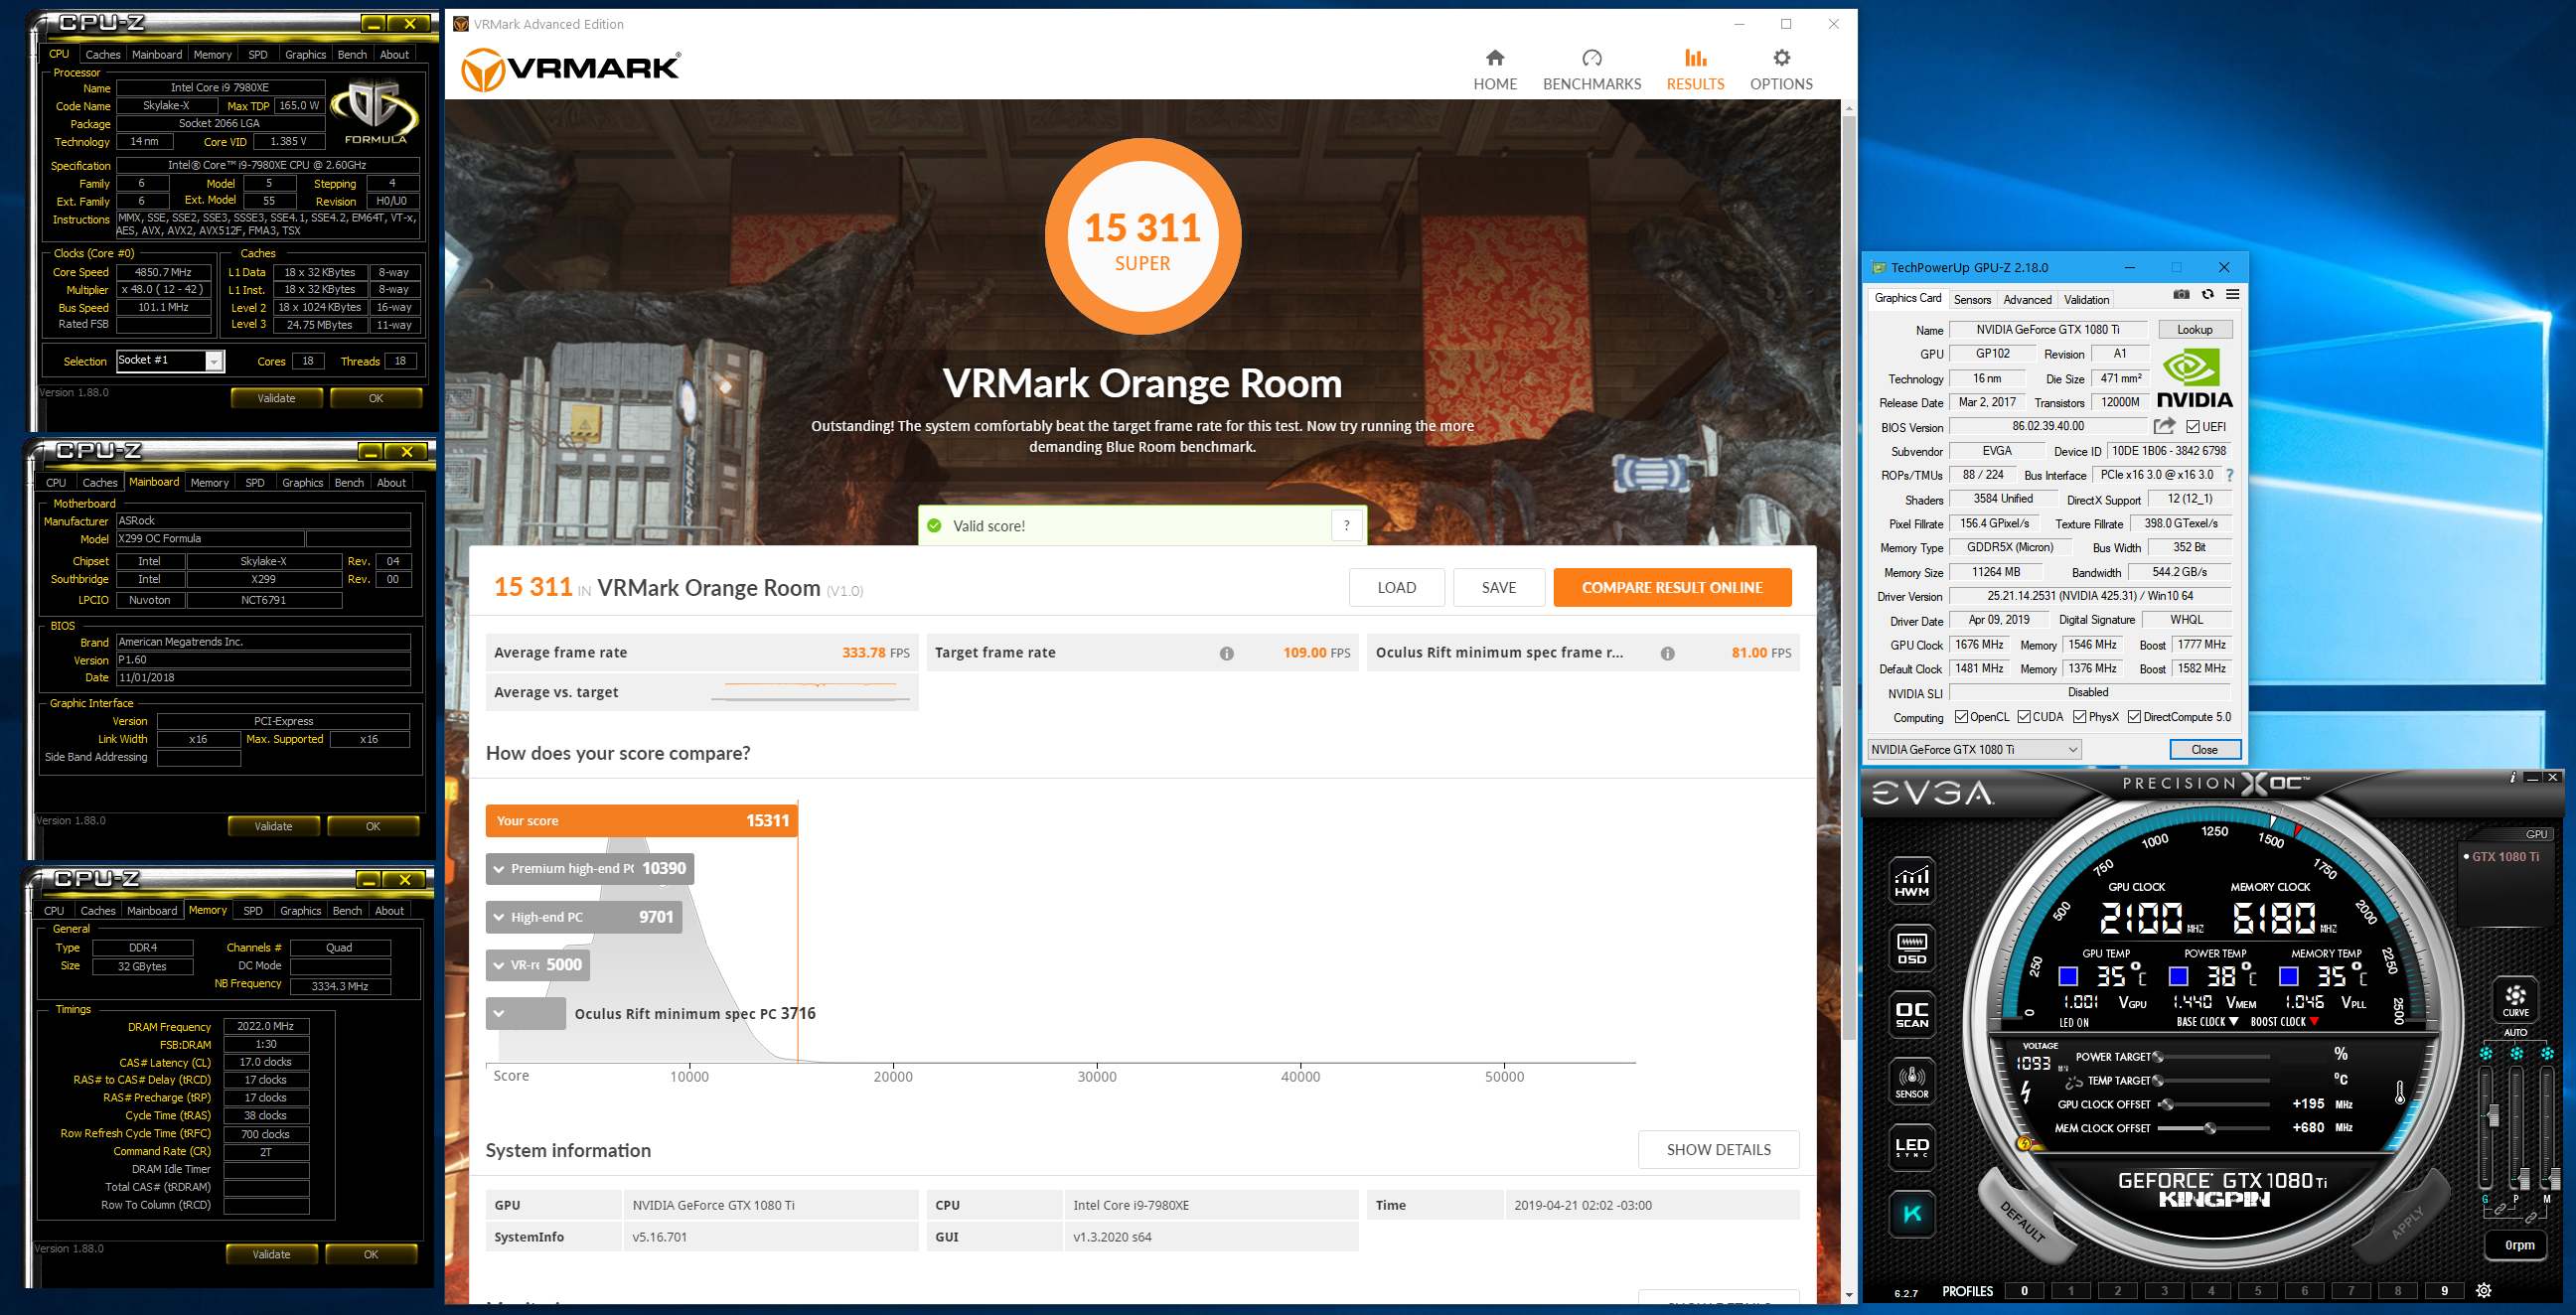Click Validate in the top CPU-Z window
Screen dimensions: 2576x1315
276,398
